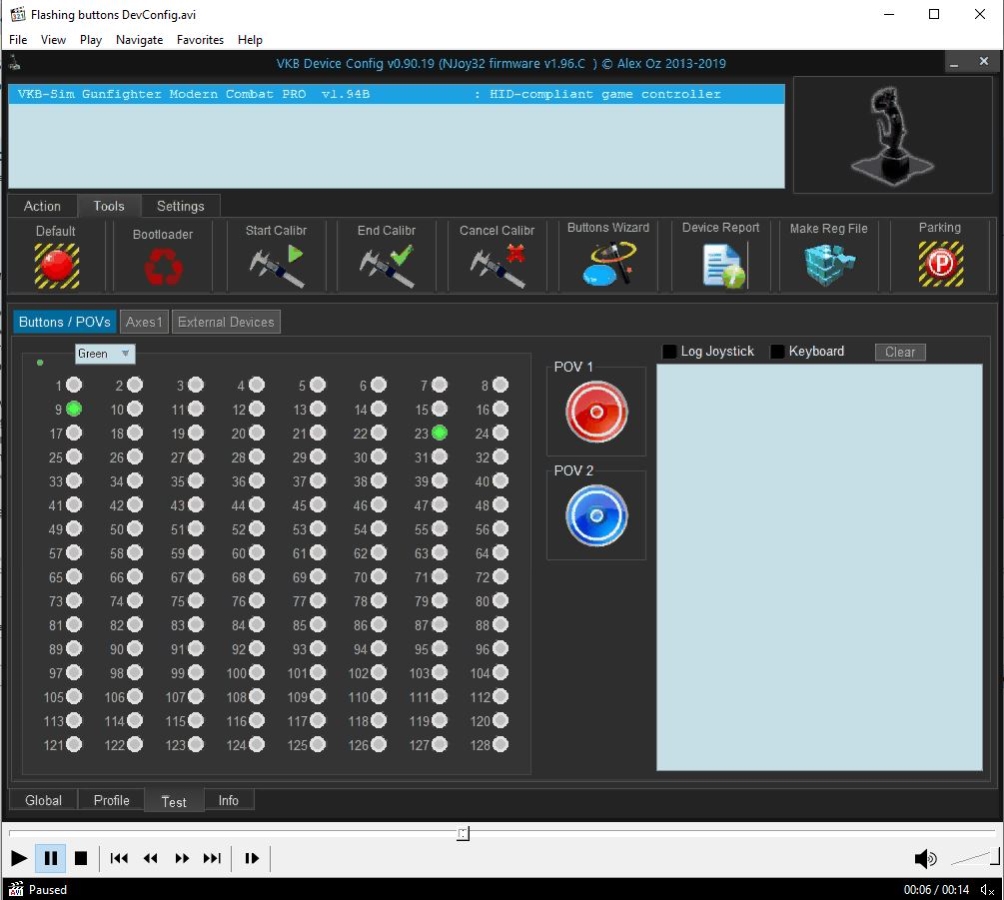
Task: Open the Green color dropdown
Action: [x=105, y=354]
